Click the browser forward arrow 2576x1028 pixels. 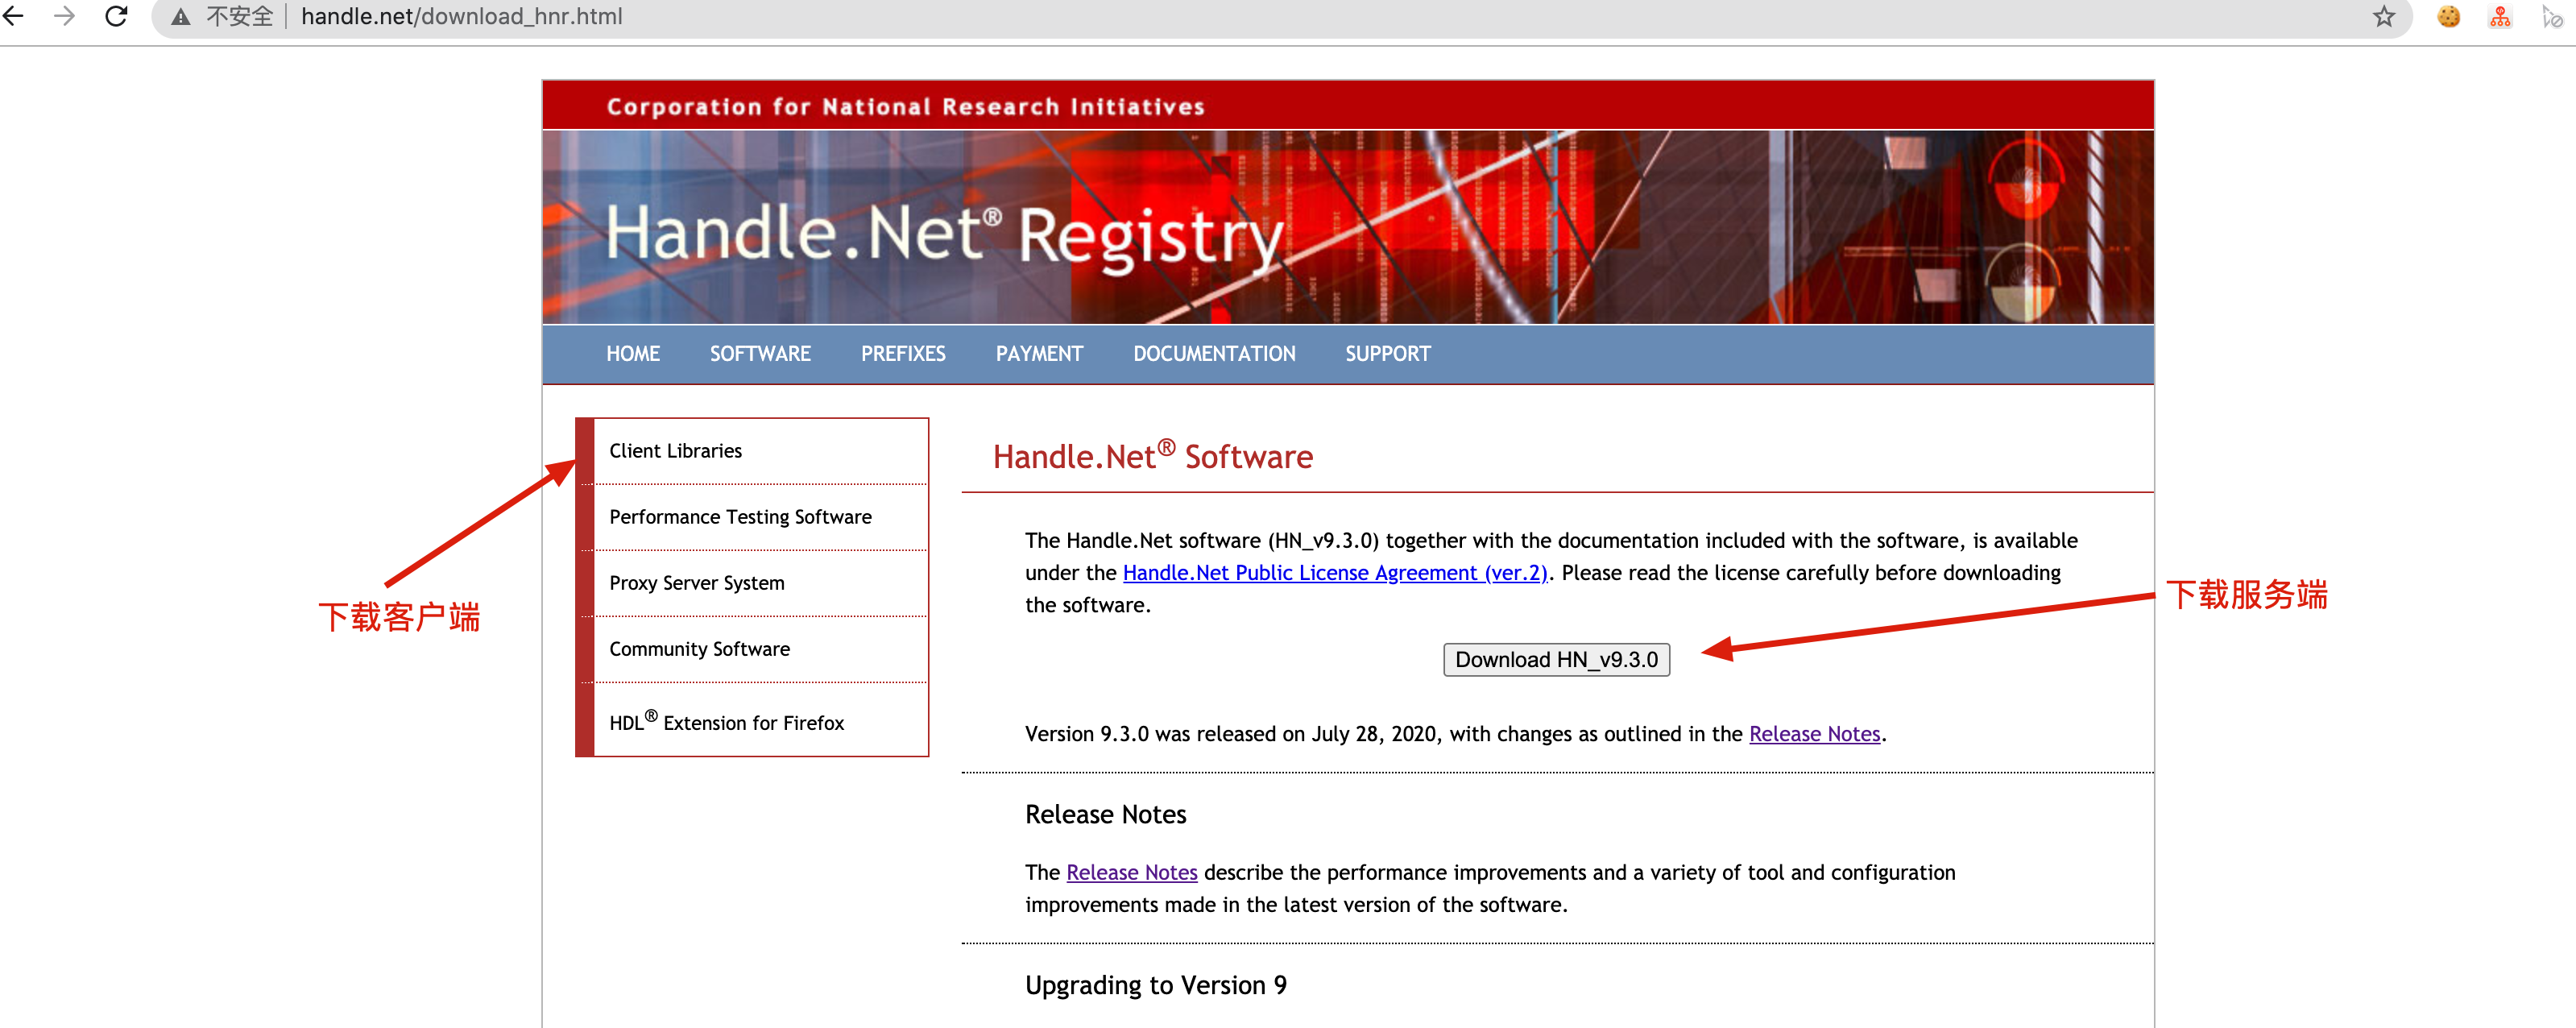click(x=65, y=16)
